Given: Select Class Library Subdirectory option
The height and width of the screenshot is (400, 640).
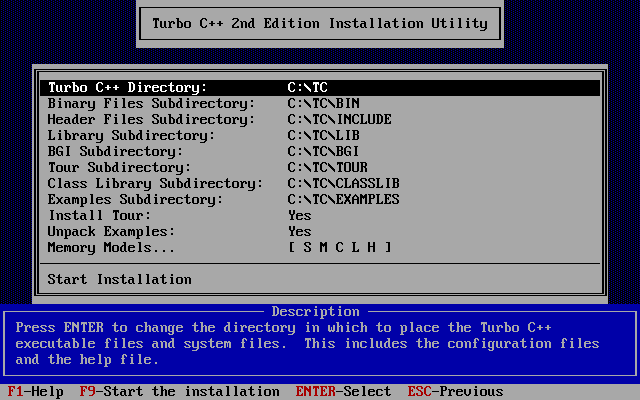Looking at the screenshot, I should coord(320,183).
